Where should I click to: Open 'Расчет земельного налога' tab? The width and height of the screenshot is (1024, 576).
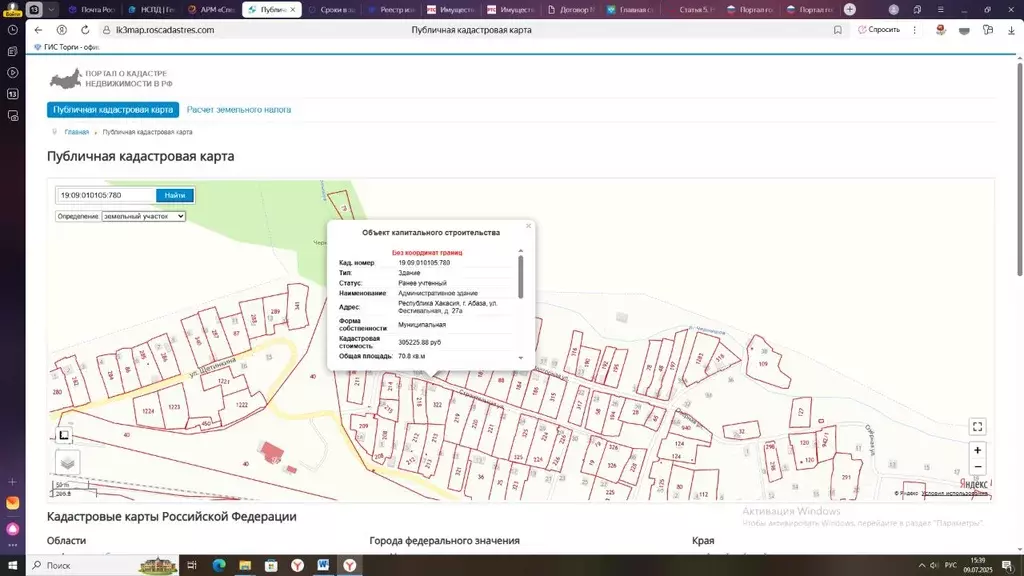(239, 110)
